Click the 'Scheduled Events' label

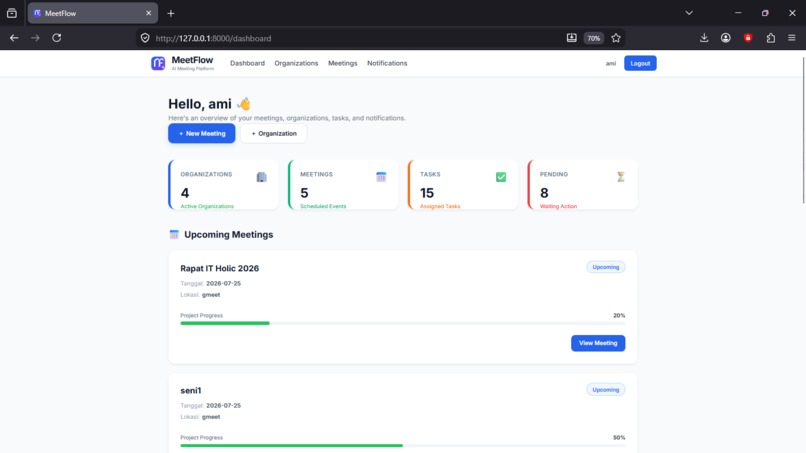click(323, 206)
